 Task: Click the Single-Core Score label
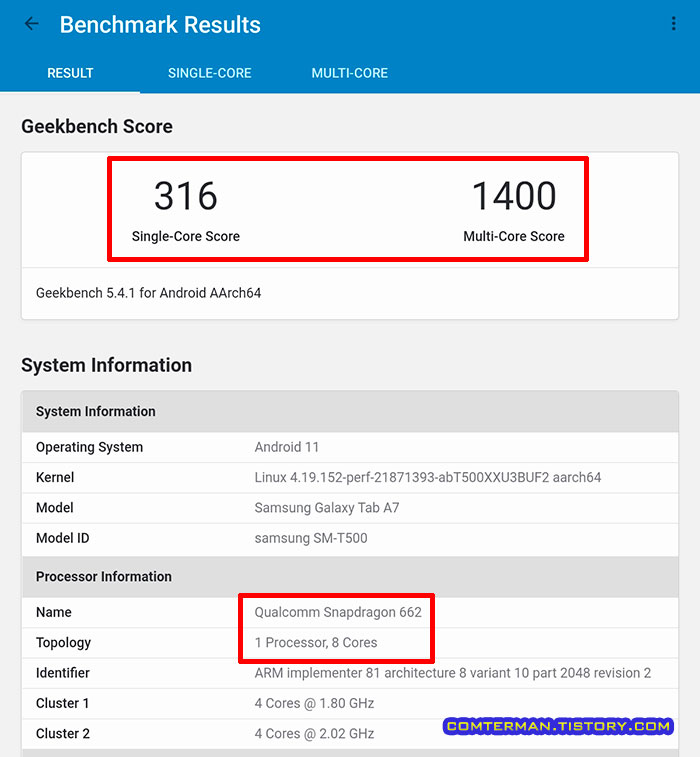[x=186, y=236]
